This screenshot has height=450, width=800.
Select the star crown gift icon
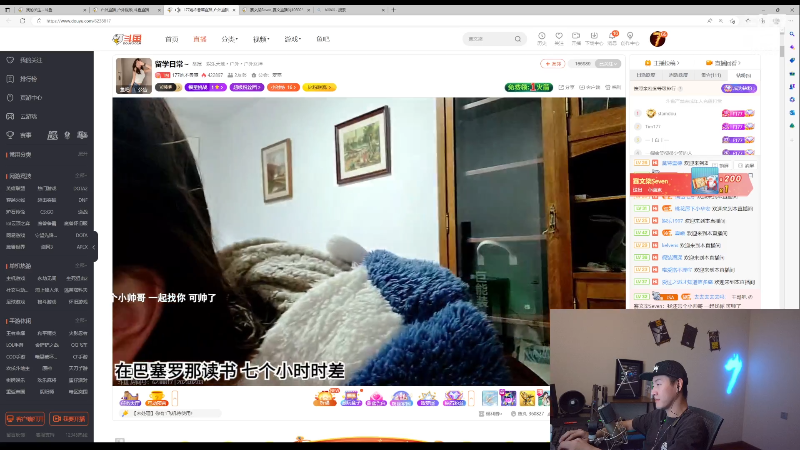(x=428, y=398)
